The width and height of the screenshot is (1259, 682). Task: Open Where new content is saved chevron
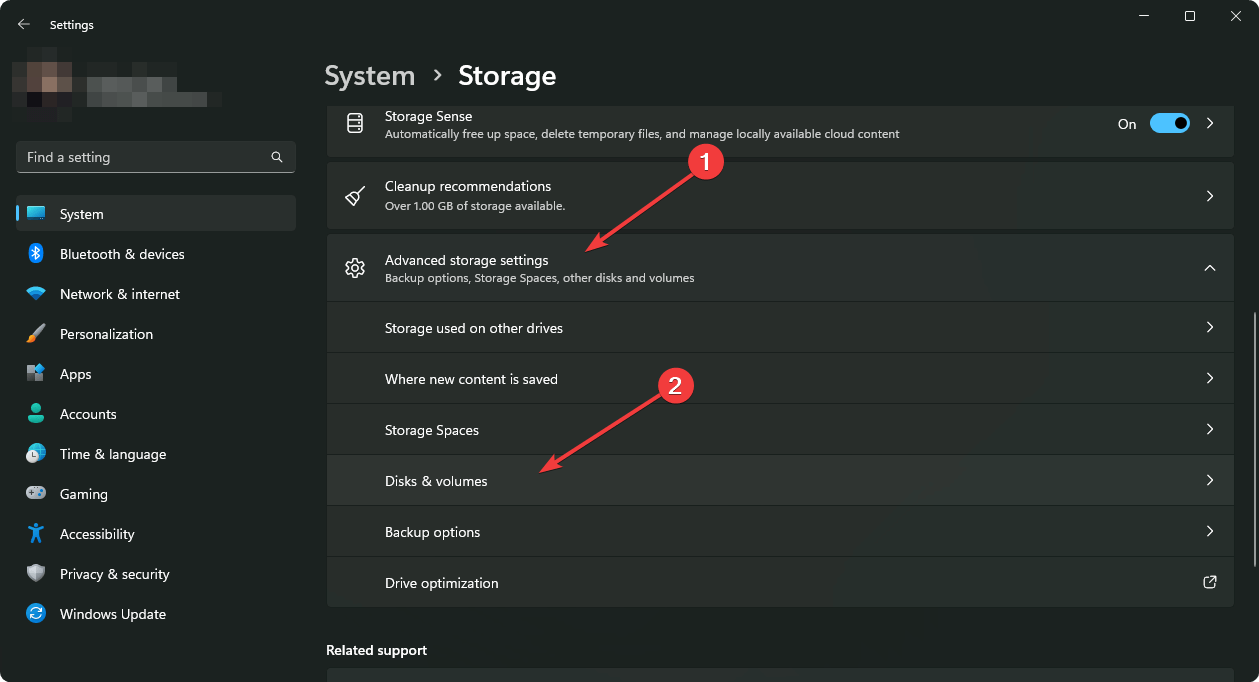click(1210, 378)
